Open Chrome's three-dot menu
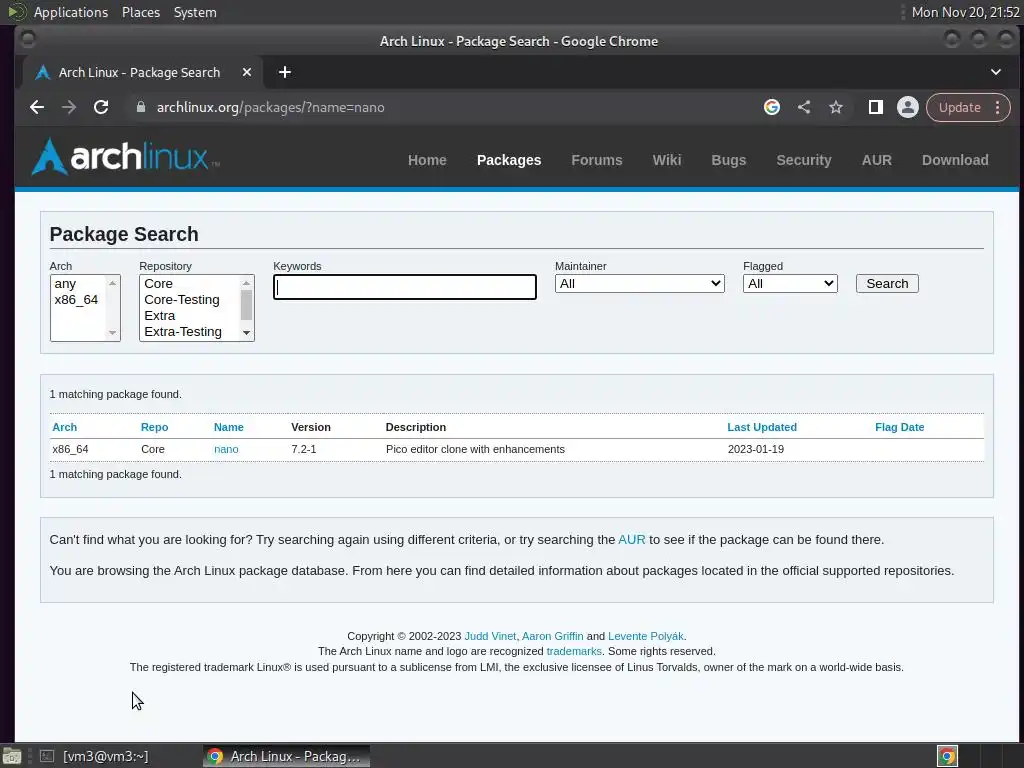The image size is (1024, 768). 997,107
